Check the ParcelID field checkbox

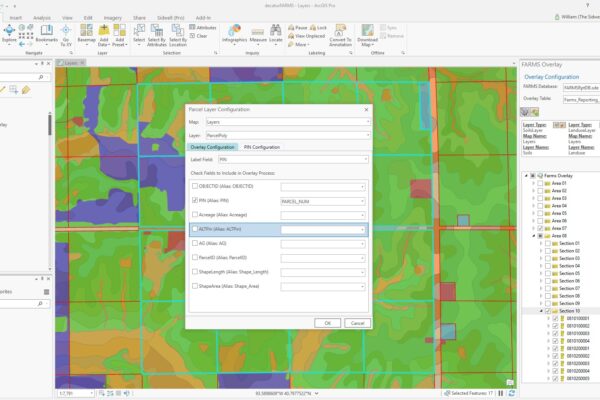195,257
